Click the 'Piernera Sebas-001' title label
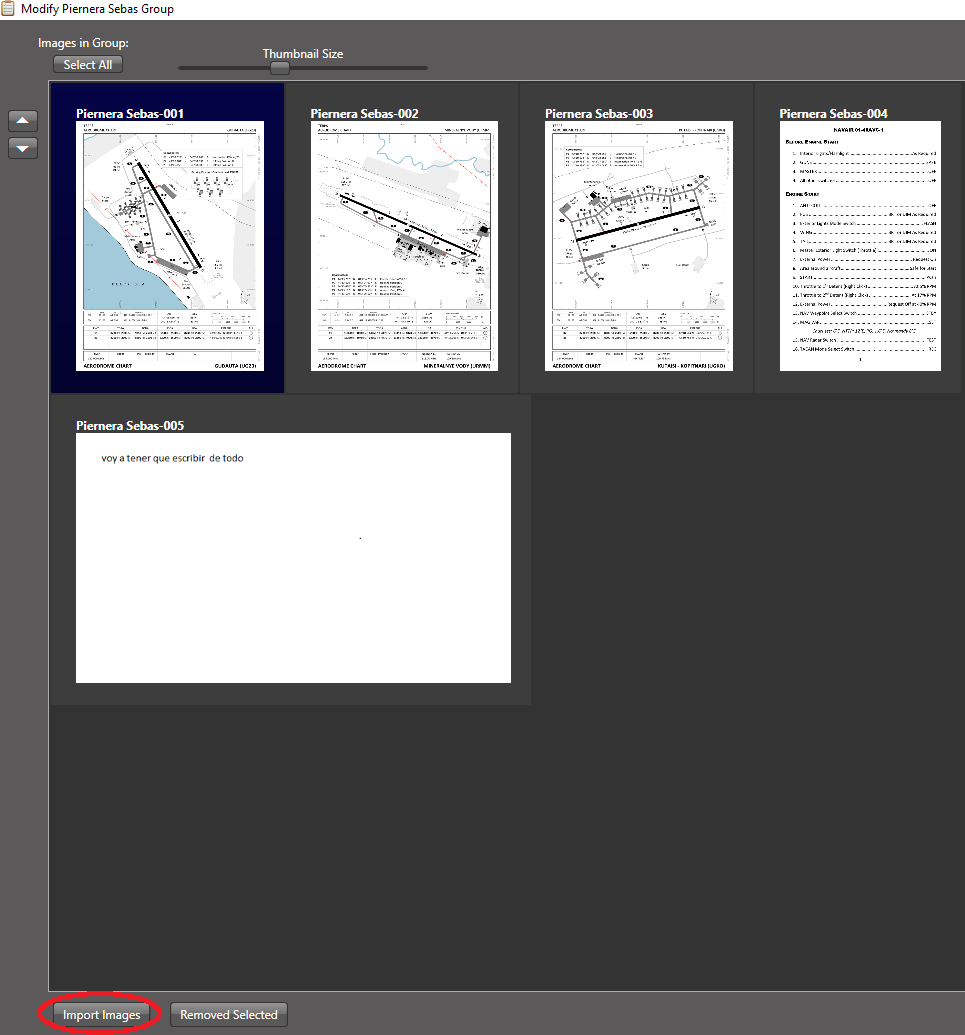This screenshot has width=965, height=1035. tap(130, 114)
